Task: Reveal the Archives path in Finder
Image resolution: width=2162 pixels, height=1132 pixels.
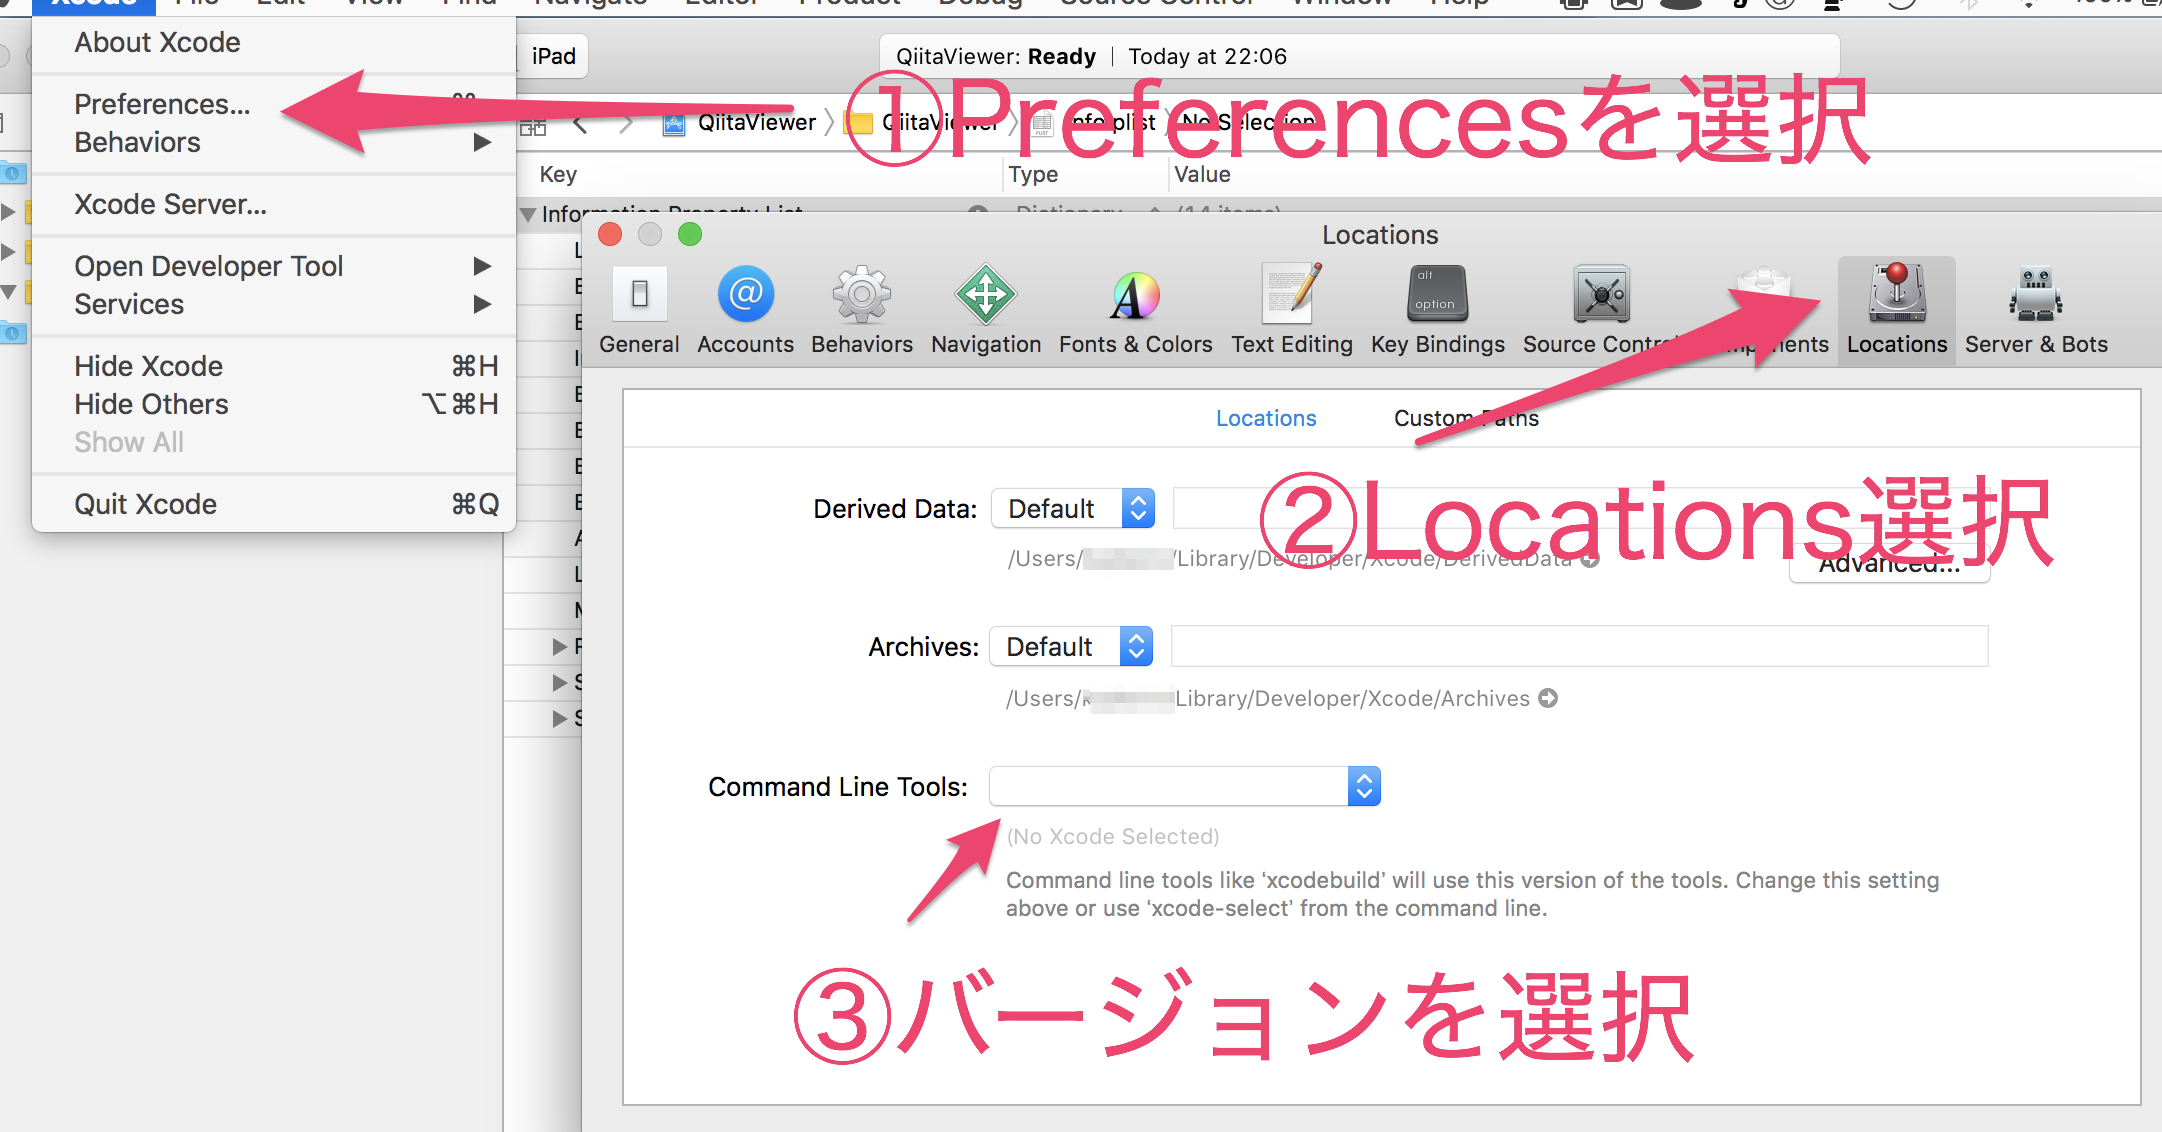Action: click(1548, 698)
